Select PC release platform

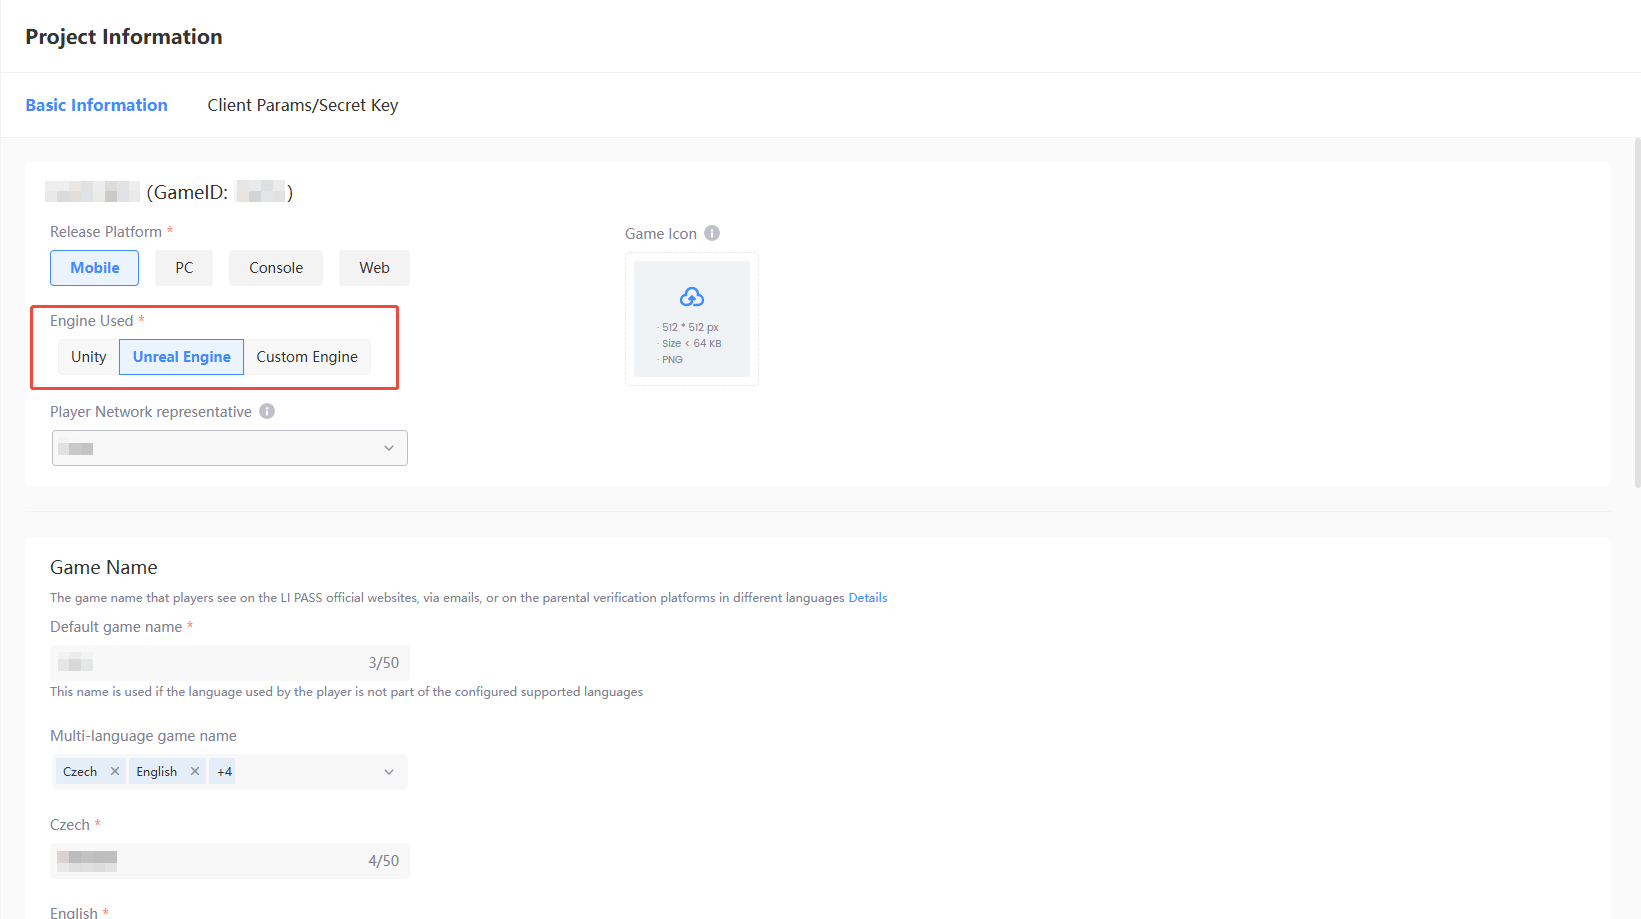click(184, 268)
